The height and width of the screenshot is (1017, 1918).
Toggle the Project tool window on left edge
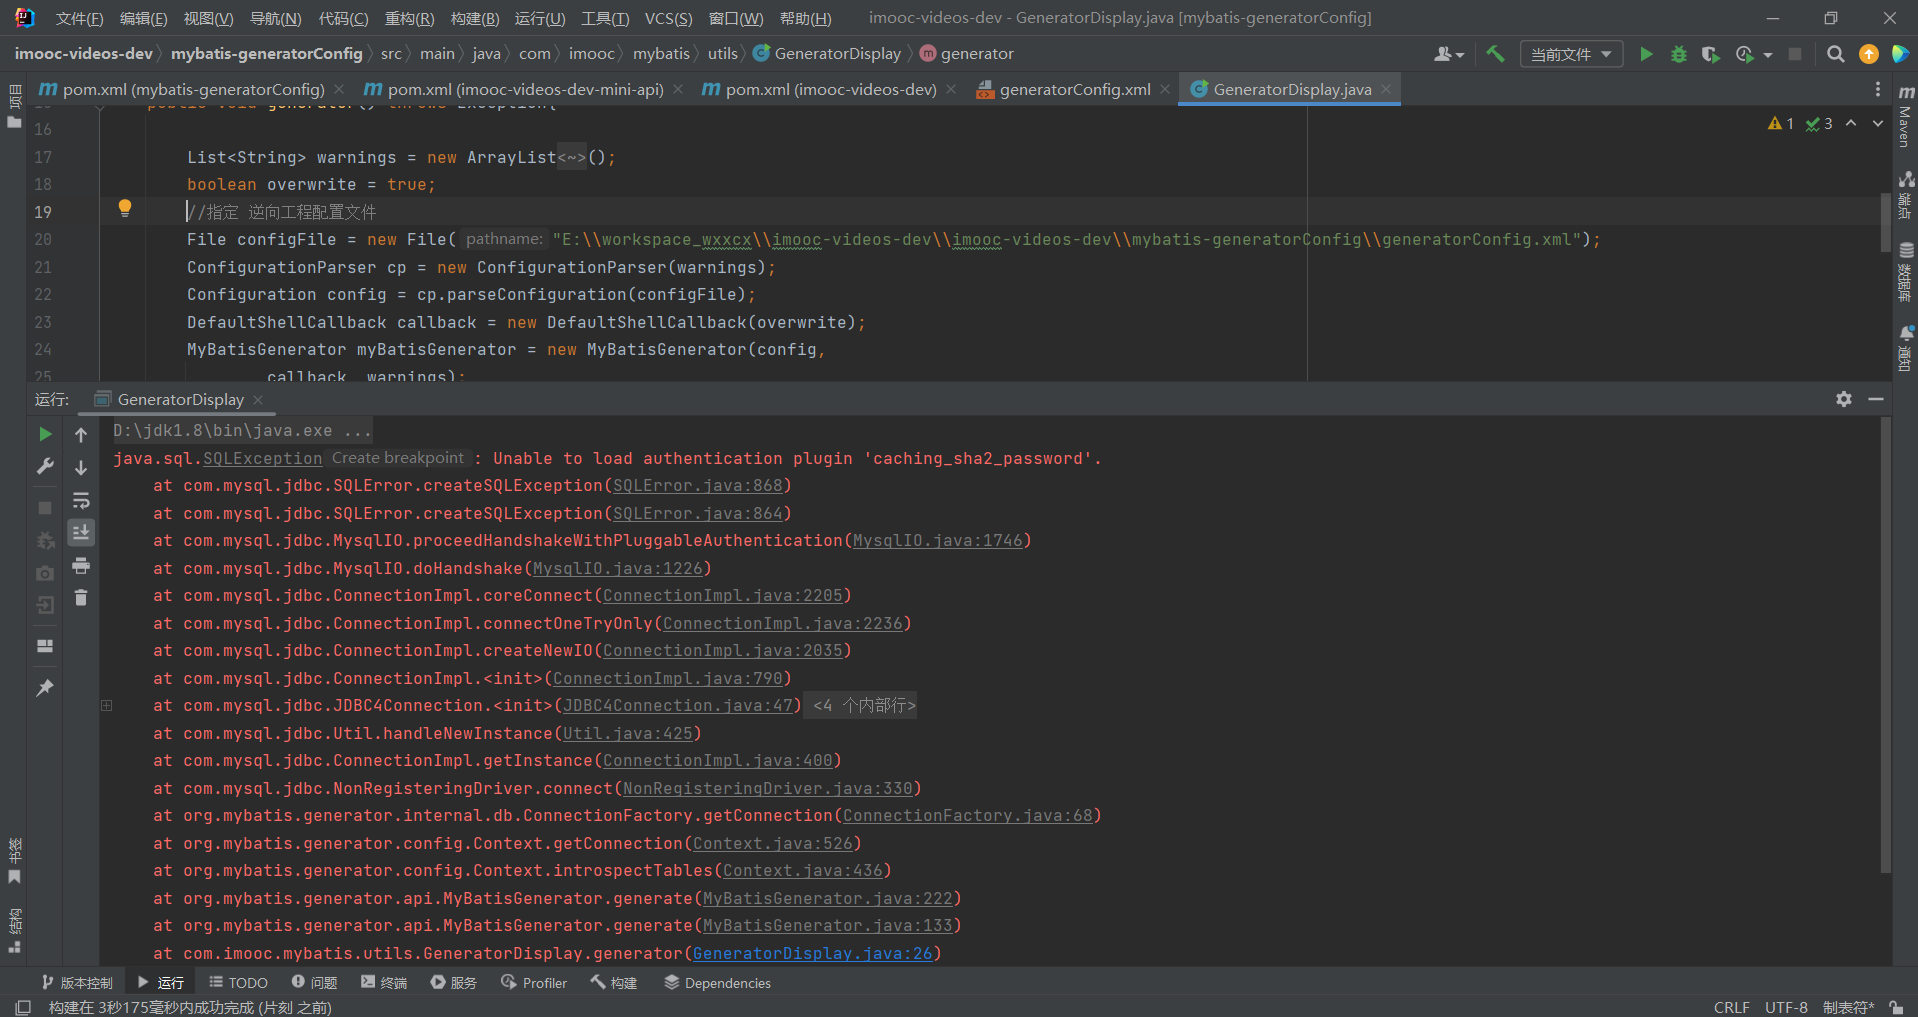pos(14,106)
